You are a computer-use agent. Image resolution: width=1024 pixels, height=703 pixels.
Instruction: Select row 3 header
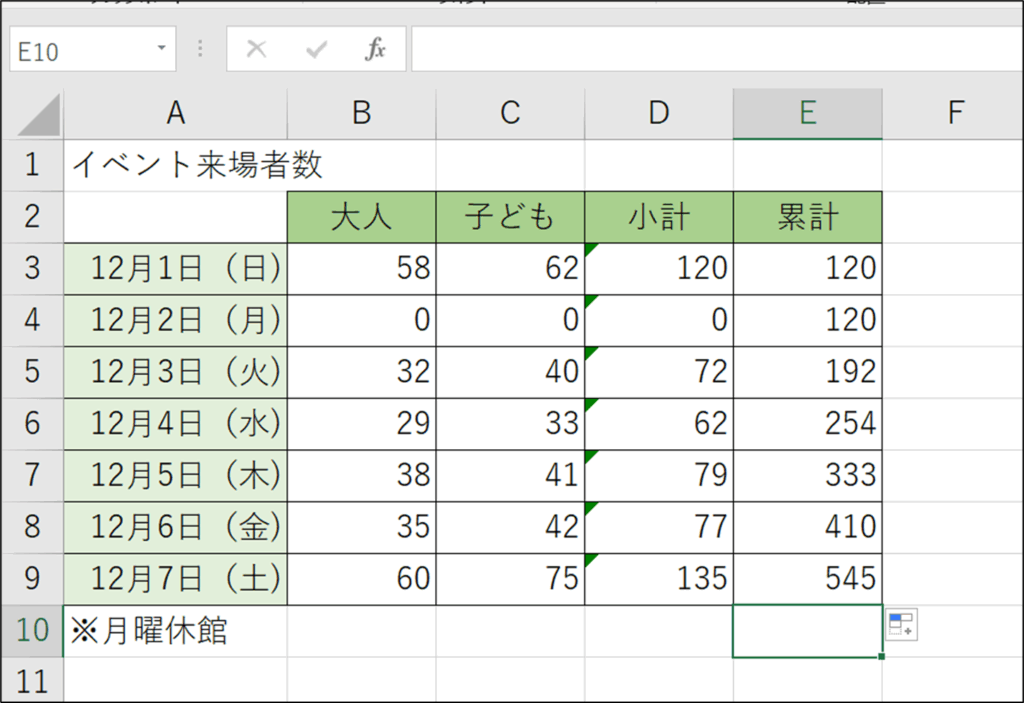(x=32, y=269)
